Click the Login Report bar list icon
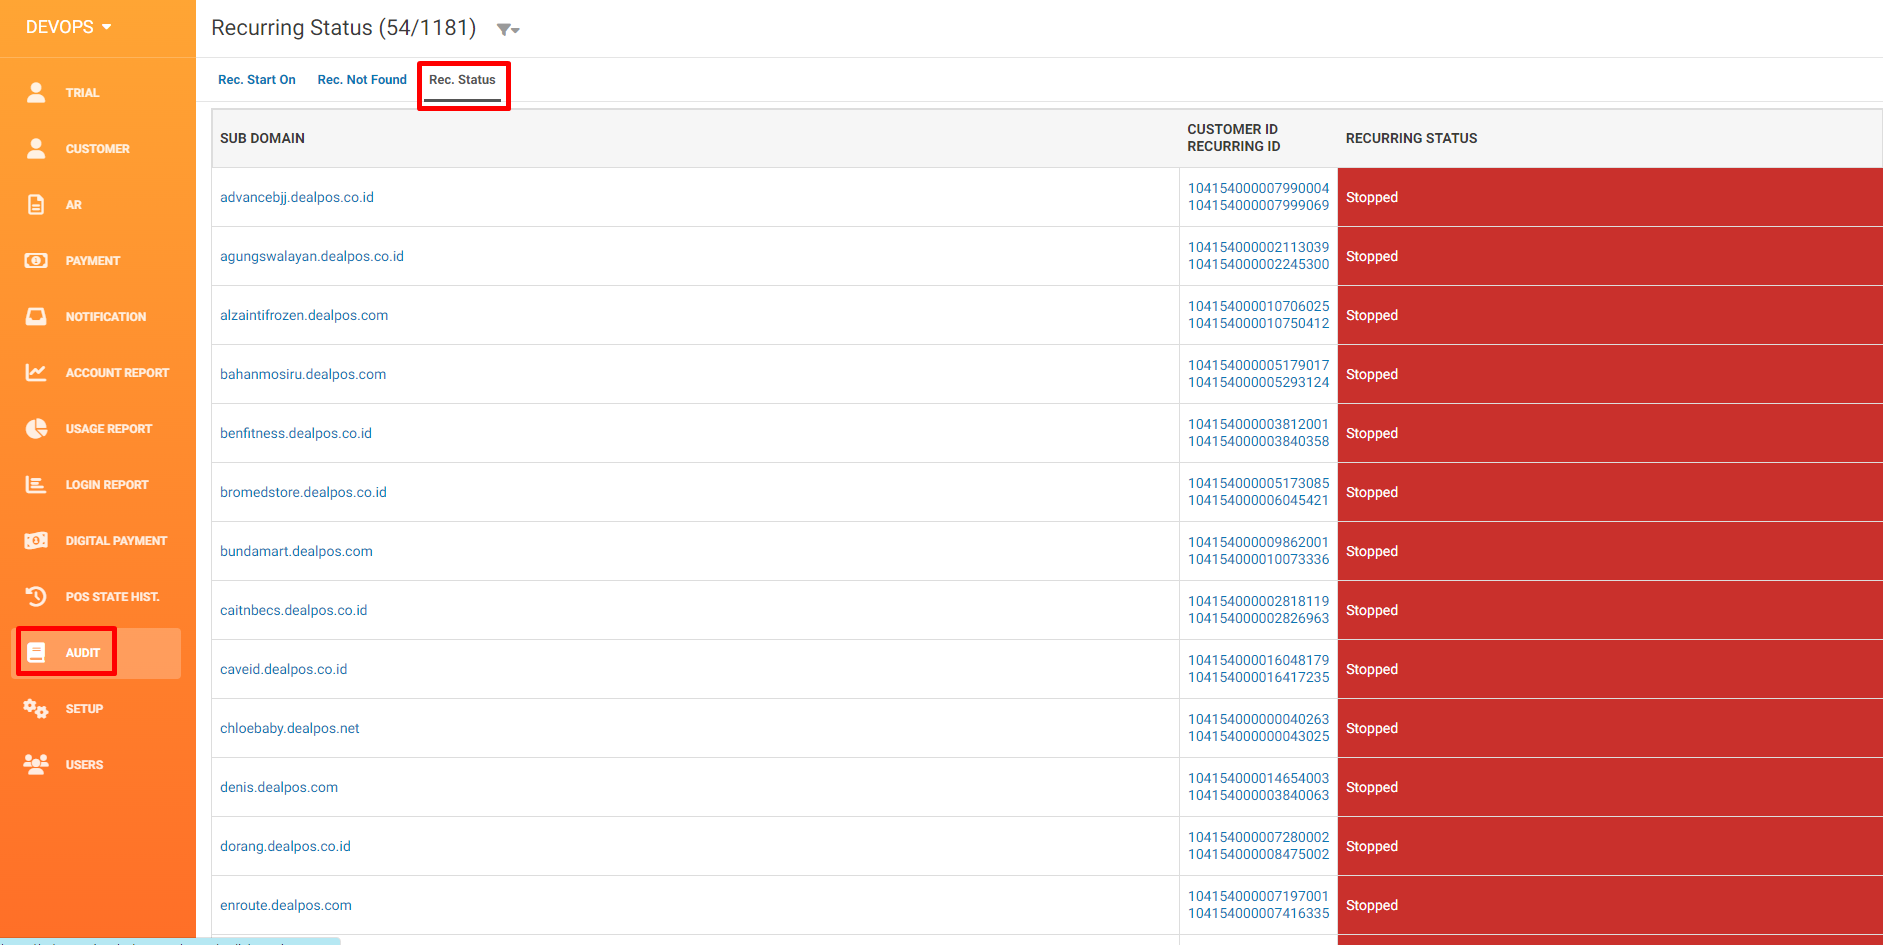 coord(36,484)
